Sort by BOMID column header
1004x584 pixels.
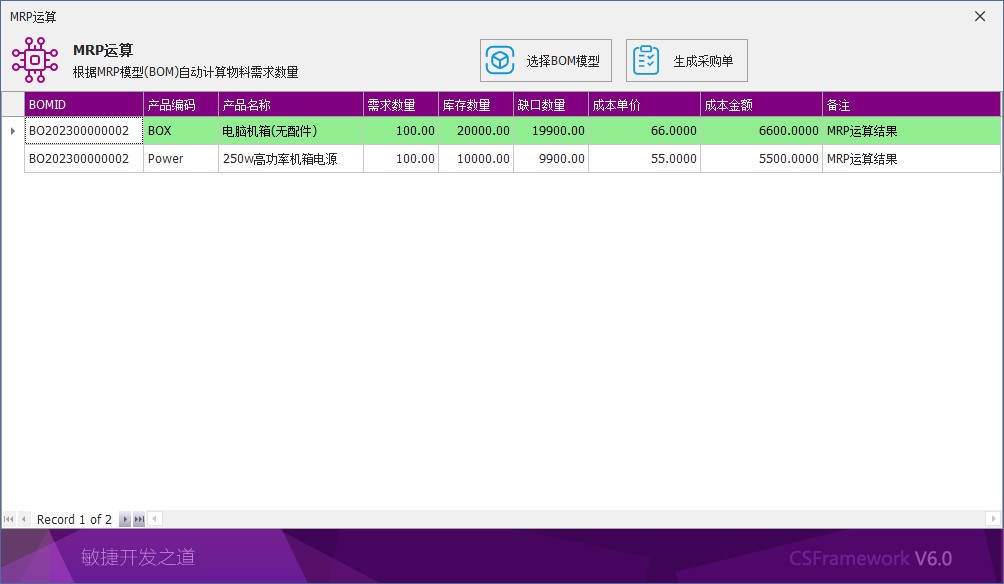pos(84,104)
